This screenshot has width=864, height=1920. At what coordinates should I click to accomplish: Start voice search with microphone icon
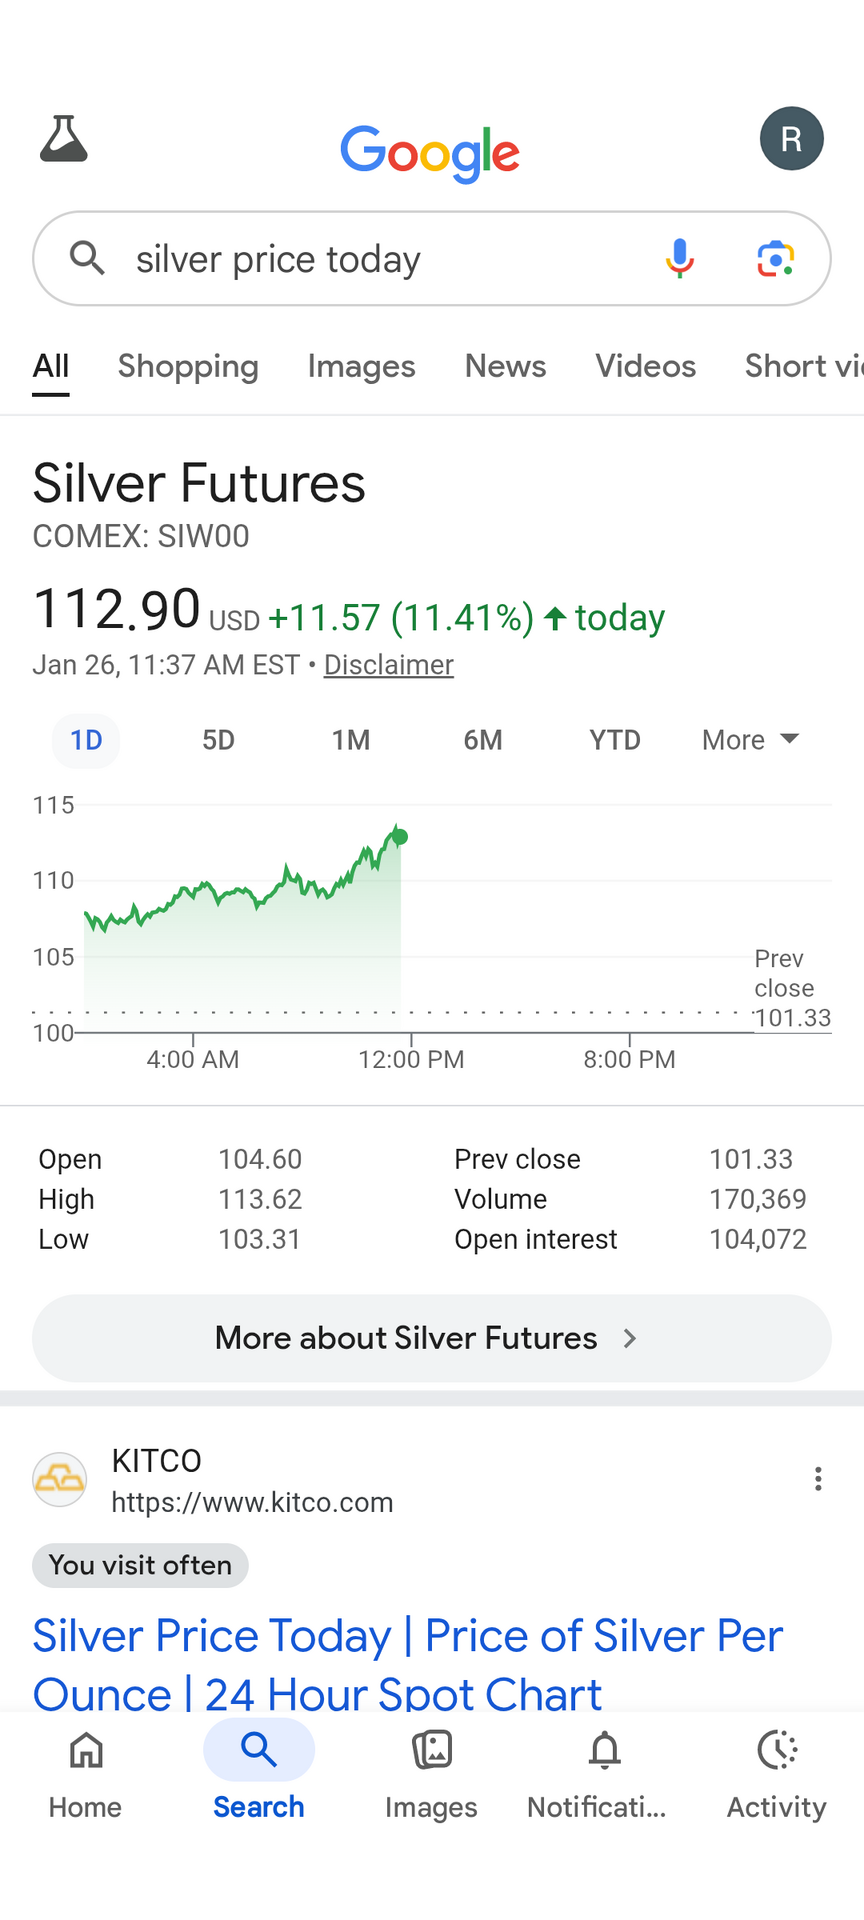680,258
